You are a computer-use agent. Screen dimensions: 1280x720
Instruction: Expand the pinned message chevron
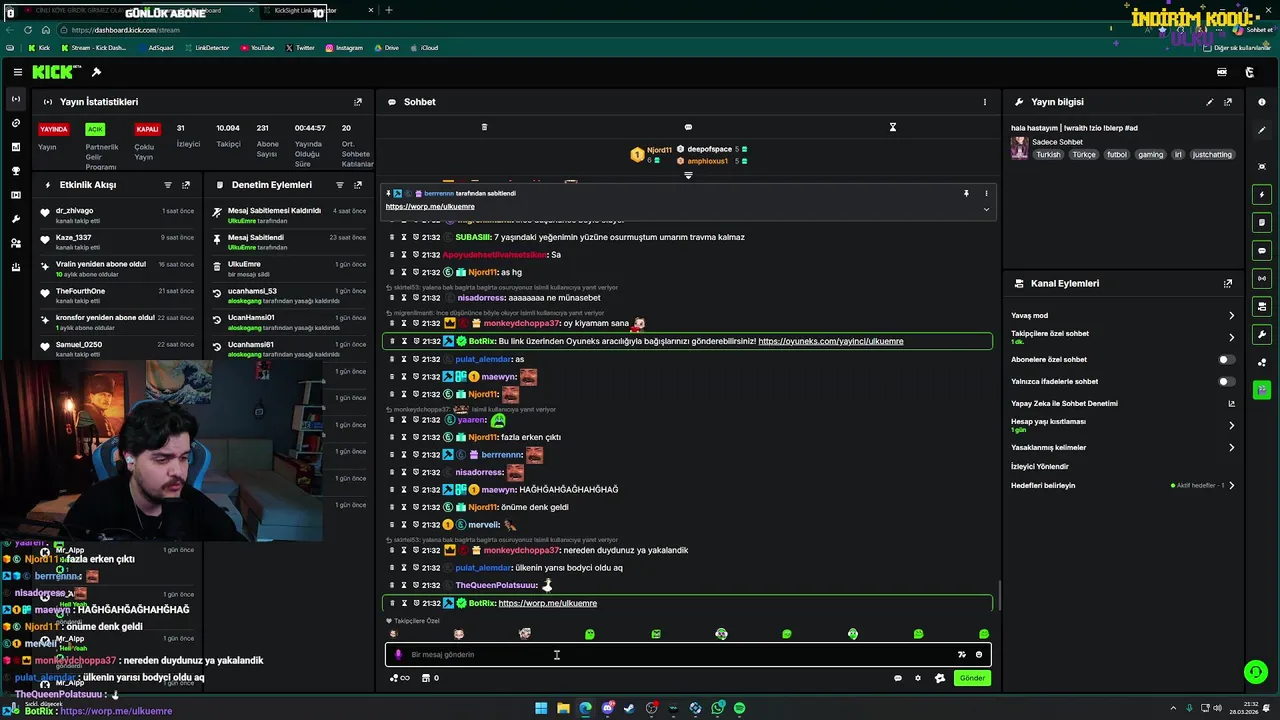tap(986, 209)
